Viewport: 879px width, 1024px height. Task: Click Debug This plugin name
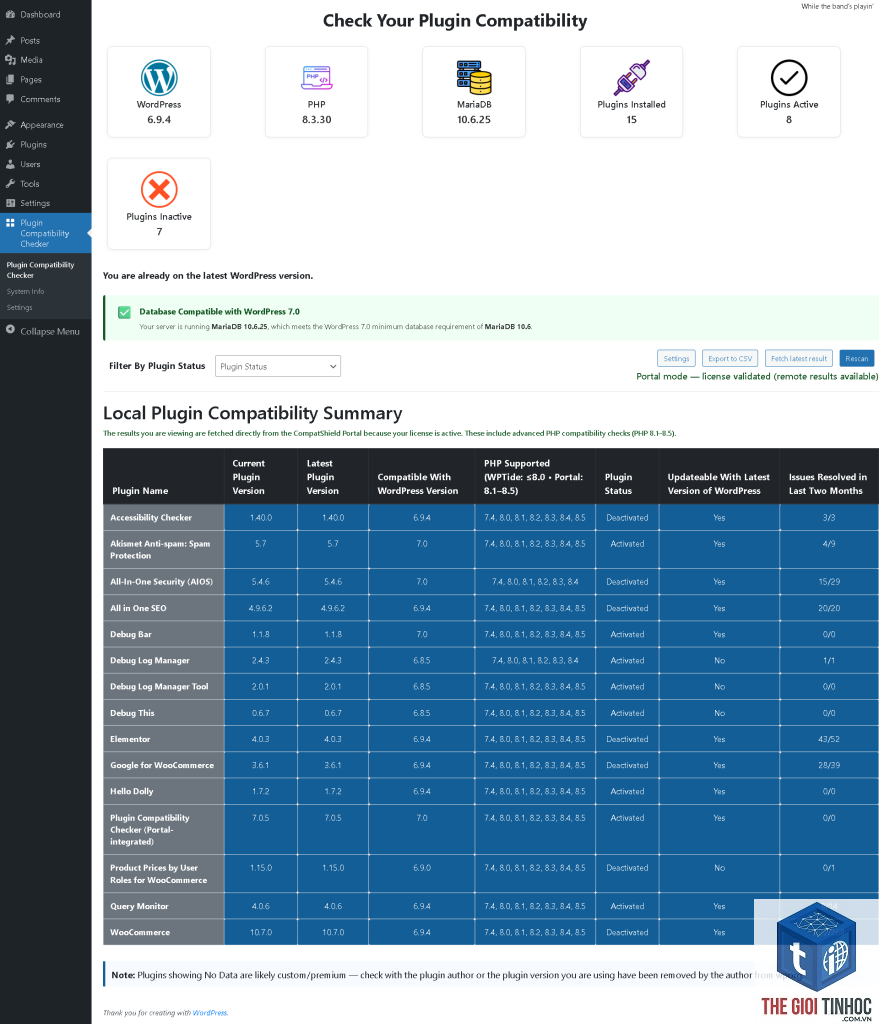(x=133, y=713)
